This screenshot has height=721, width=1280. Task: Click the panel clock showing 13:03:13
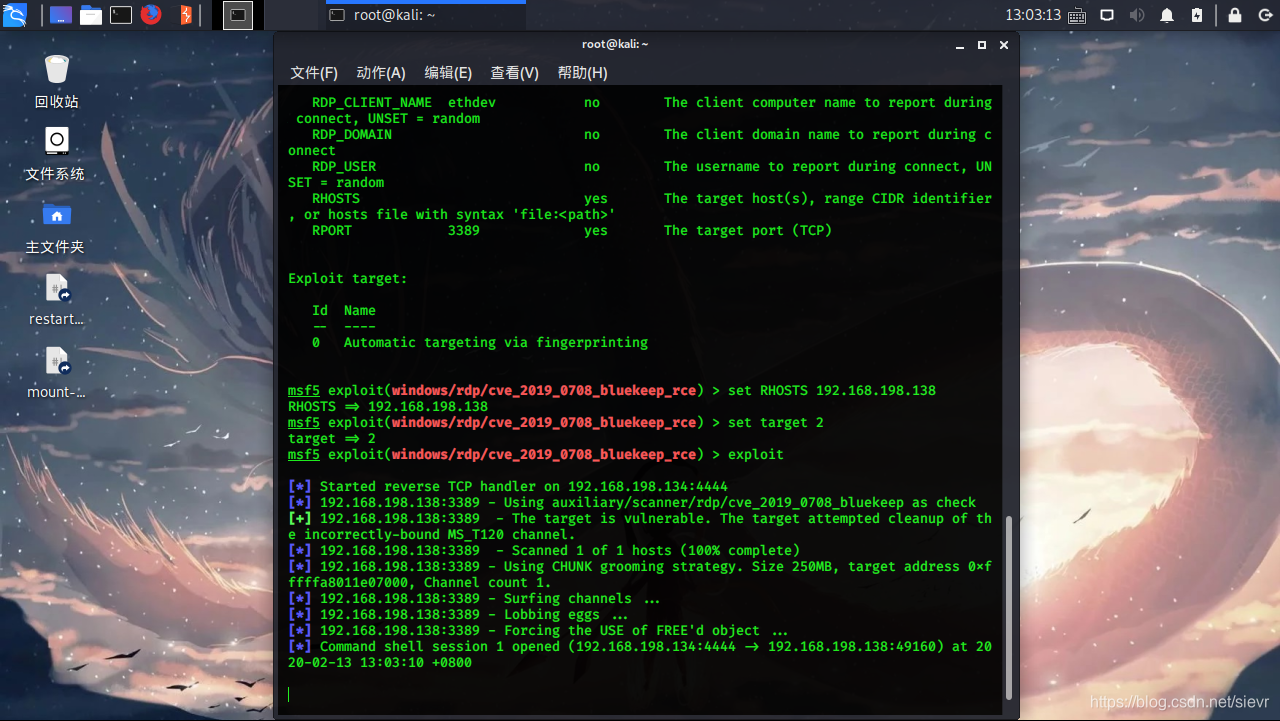tap(1033, 15)
